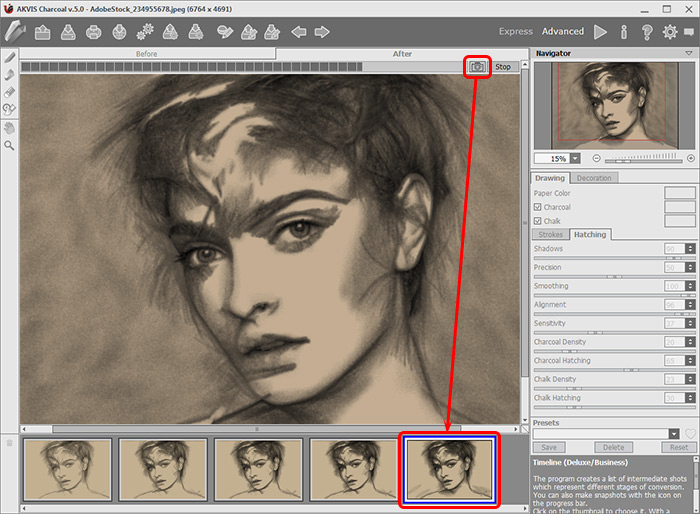Adjust the Navigator zoom slider
Image resolution: width=700 pixels, height=514 pixels.
click(x=643, y=159)
